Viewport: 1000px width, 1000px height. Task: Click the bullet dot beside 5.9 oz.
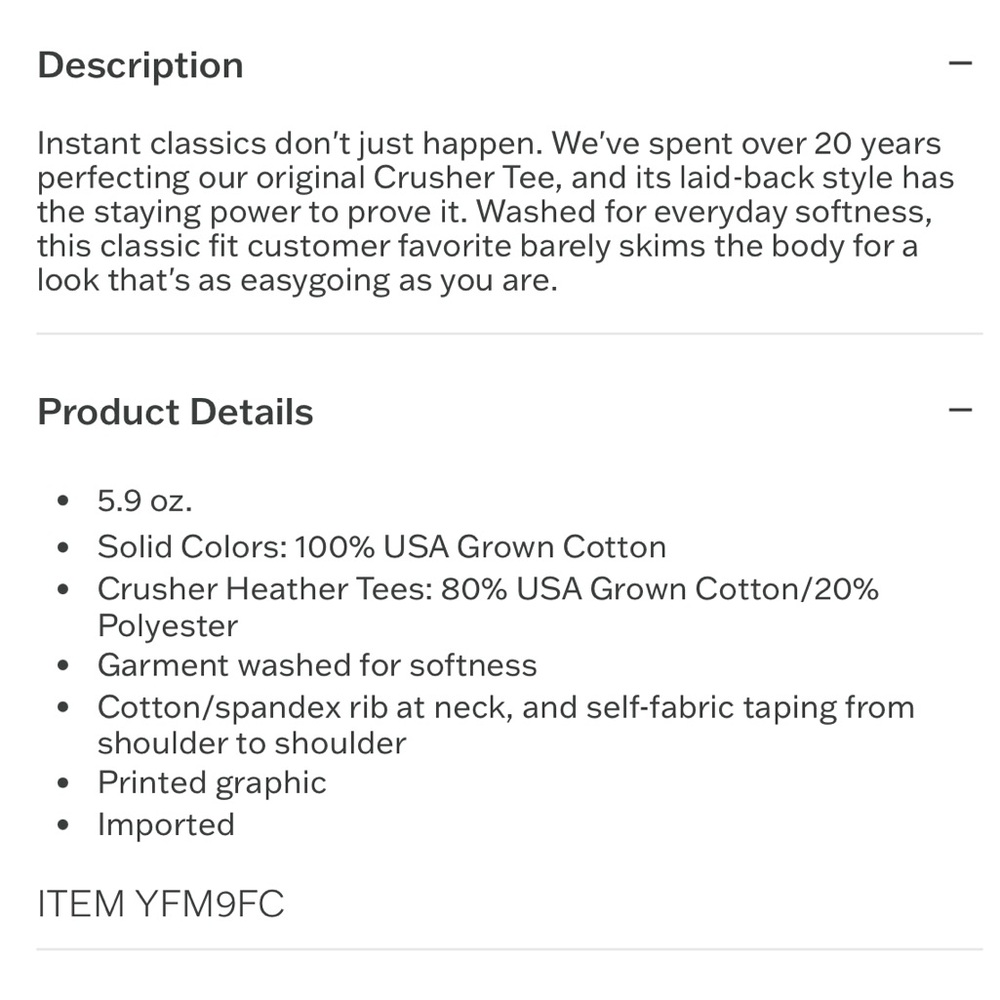coord(62,501)
